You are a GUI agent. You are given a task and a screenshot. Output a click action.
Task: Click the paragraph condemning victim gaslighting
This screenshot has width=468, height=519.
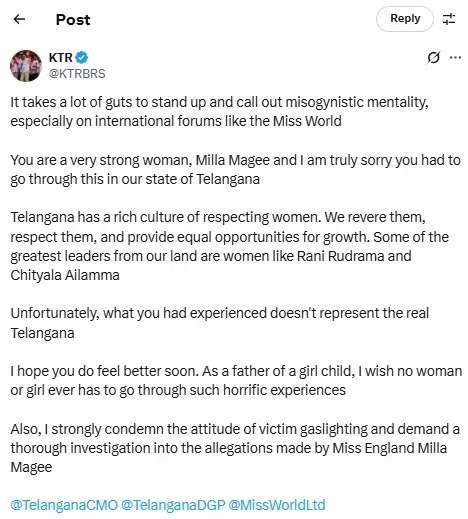pyautogui.click(x=235, y=448)
